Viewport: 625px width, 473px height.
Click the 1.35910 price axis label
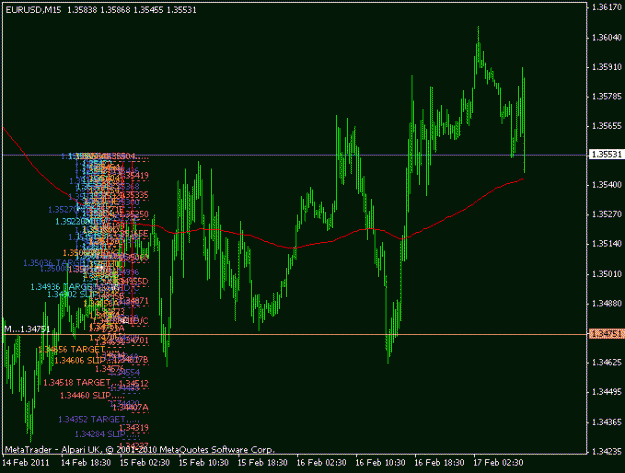607,67
